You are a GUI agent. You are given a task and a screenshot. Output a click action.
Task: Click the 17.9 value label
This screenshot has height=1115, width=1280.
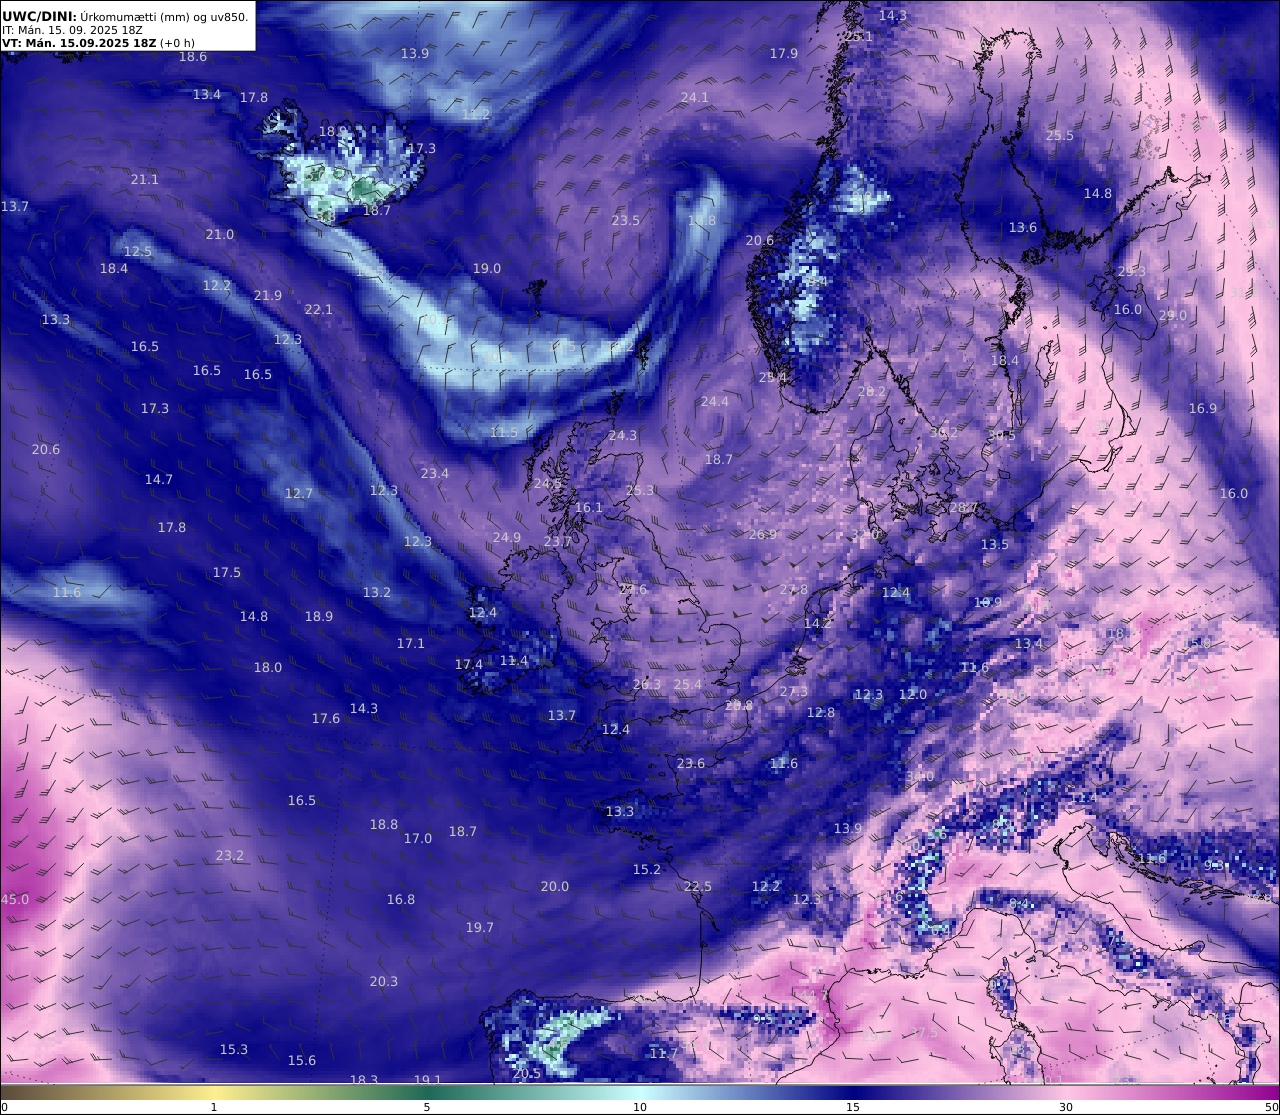784,54
